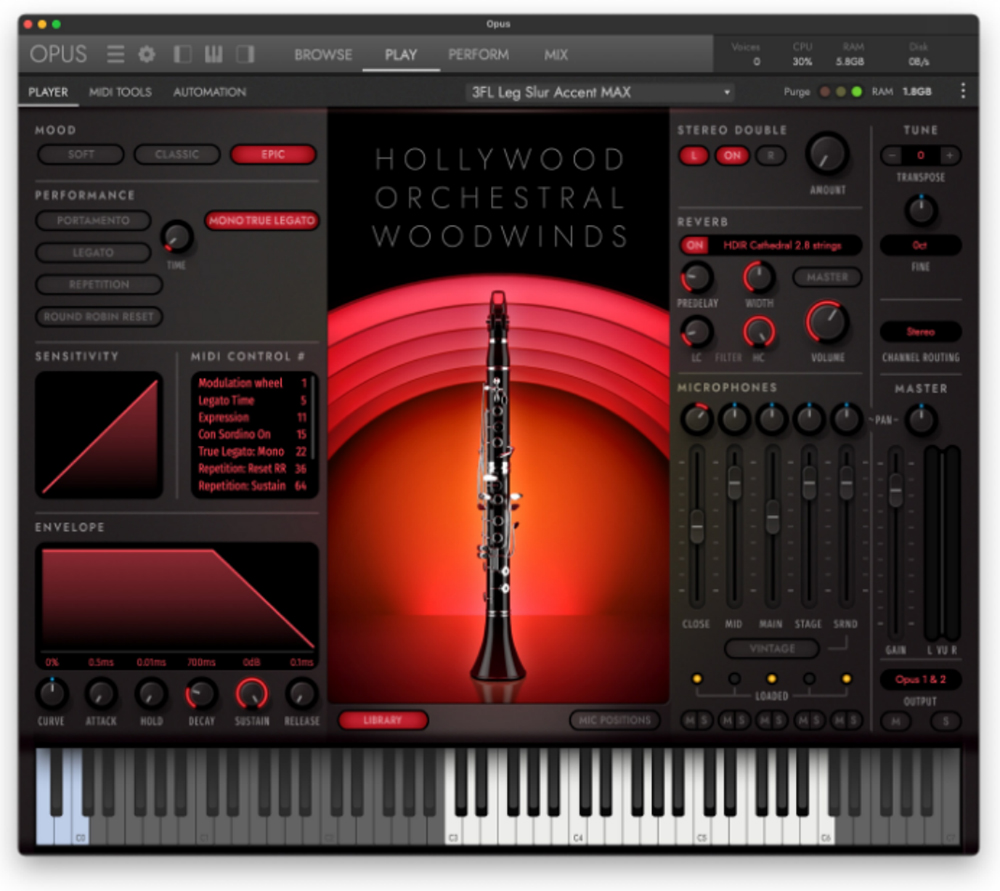This screenshot has height=891, width=1000.
Task: Toggle Stereo Double ON switch
Action: (732, 155)
